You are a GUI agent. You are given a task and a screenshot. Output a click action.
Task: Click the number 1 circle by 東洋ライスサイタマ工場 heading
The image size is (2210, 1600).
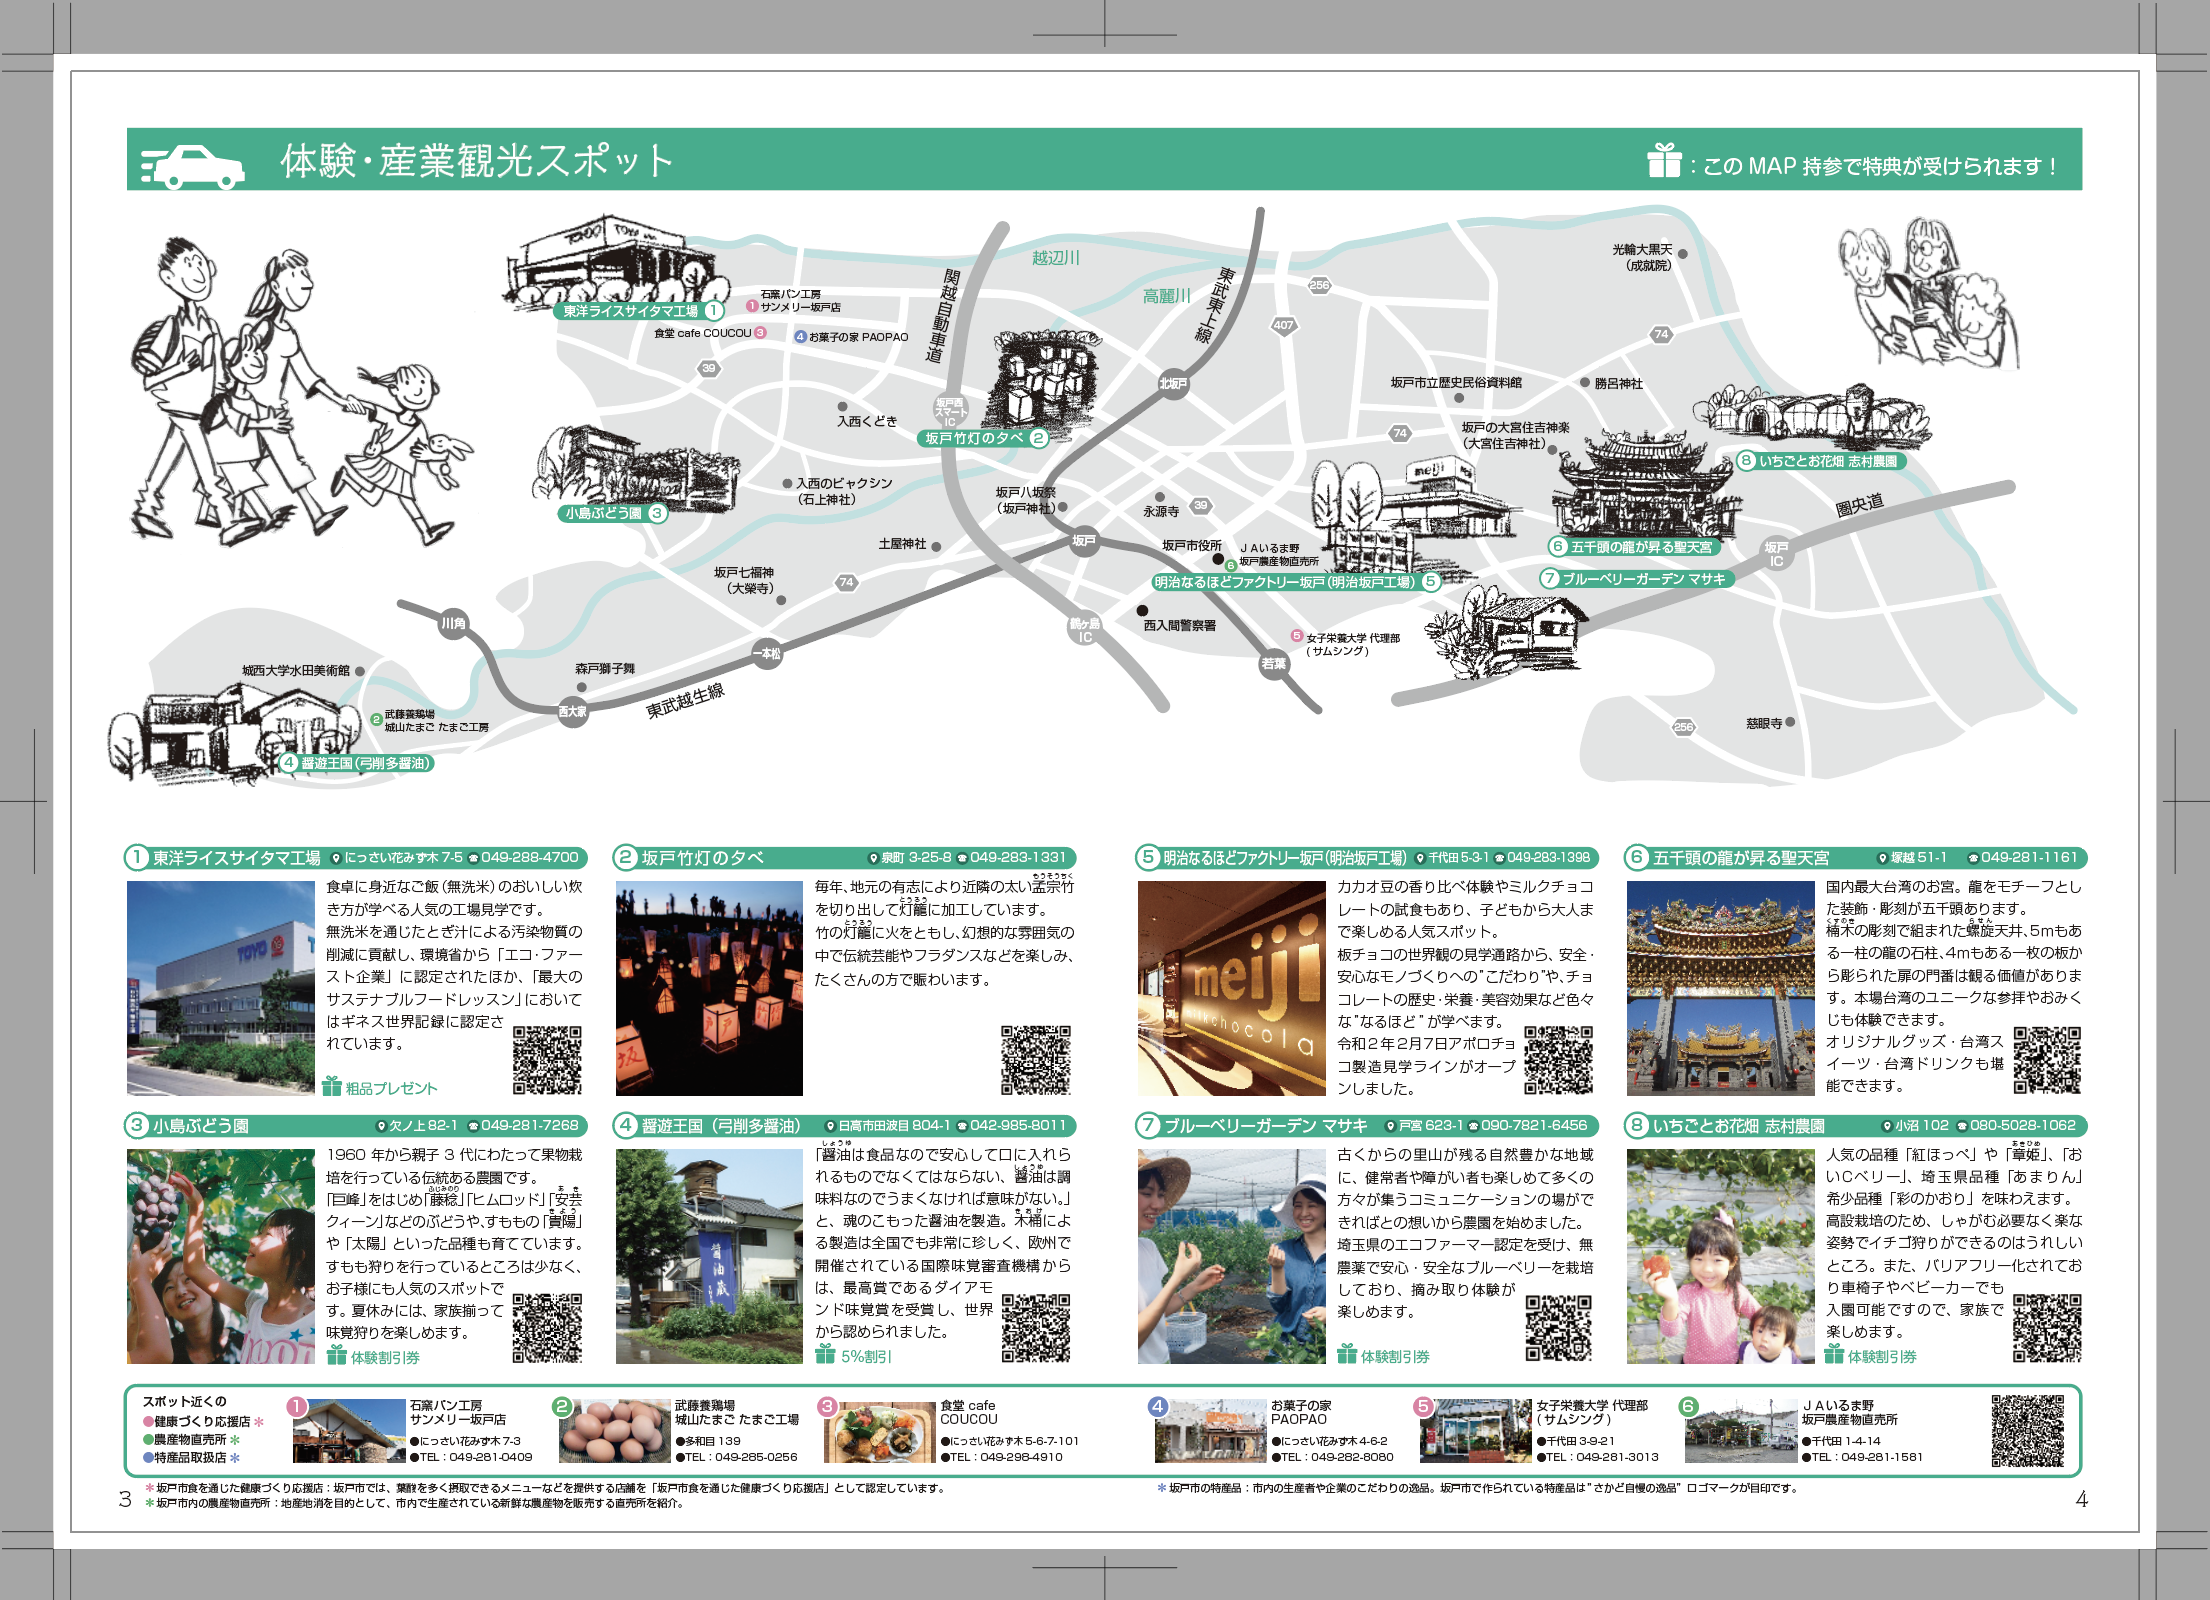137,857
